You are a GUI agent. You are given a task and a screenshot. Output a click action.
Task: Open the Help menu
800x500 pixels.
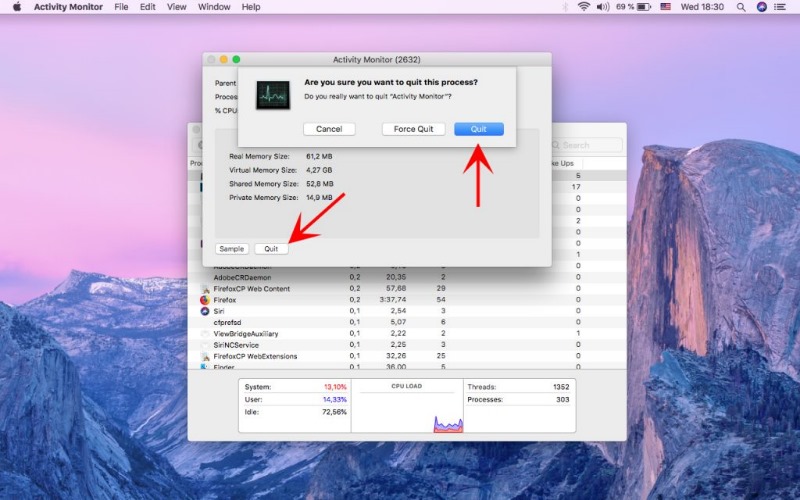pos(251,7)
